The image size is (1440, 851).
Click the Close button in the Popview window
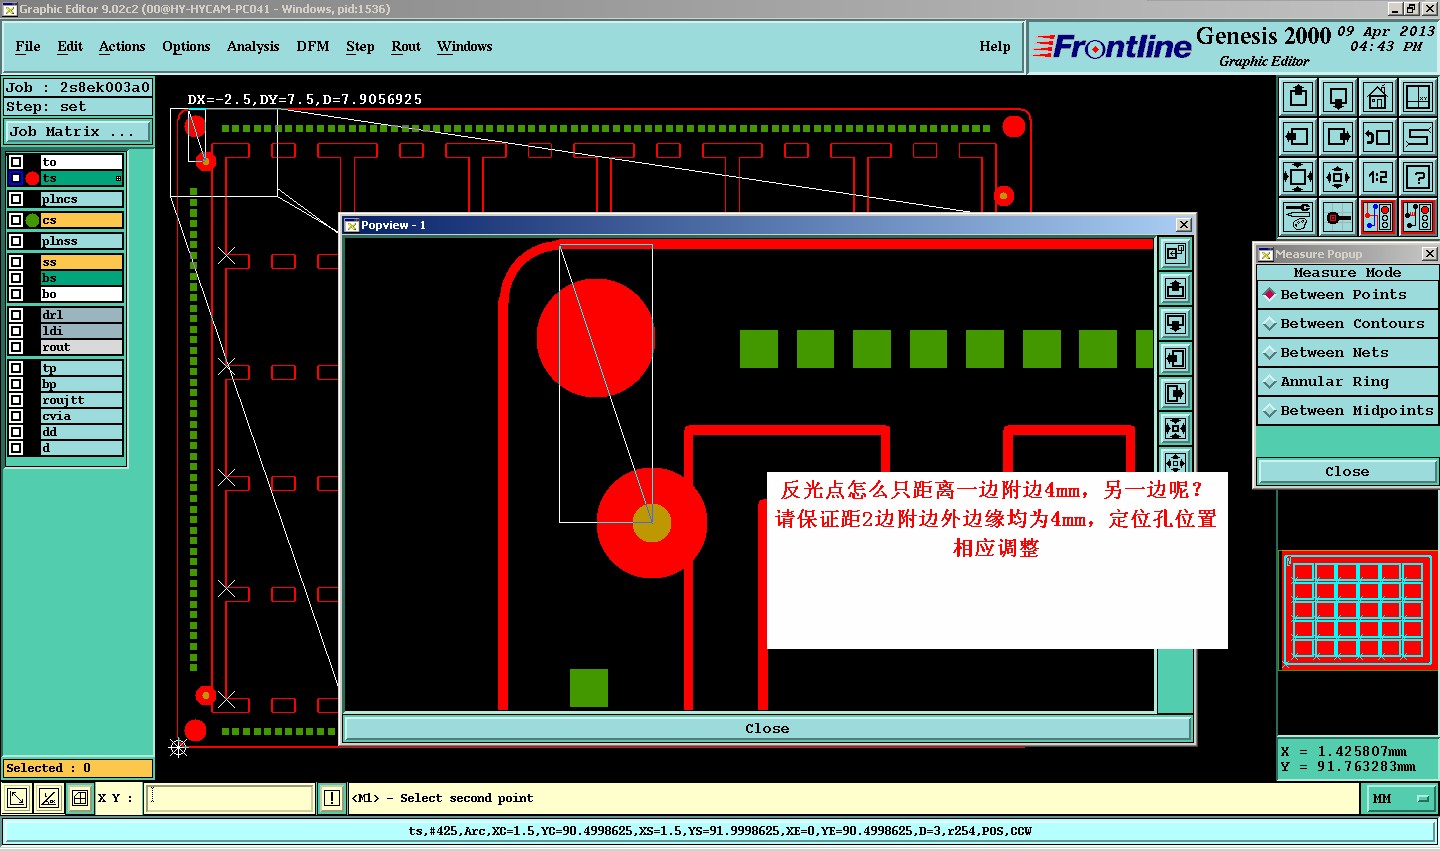767,728
